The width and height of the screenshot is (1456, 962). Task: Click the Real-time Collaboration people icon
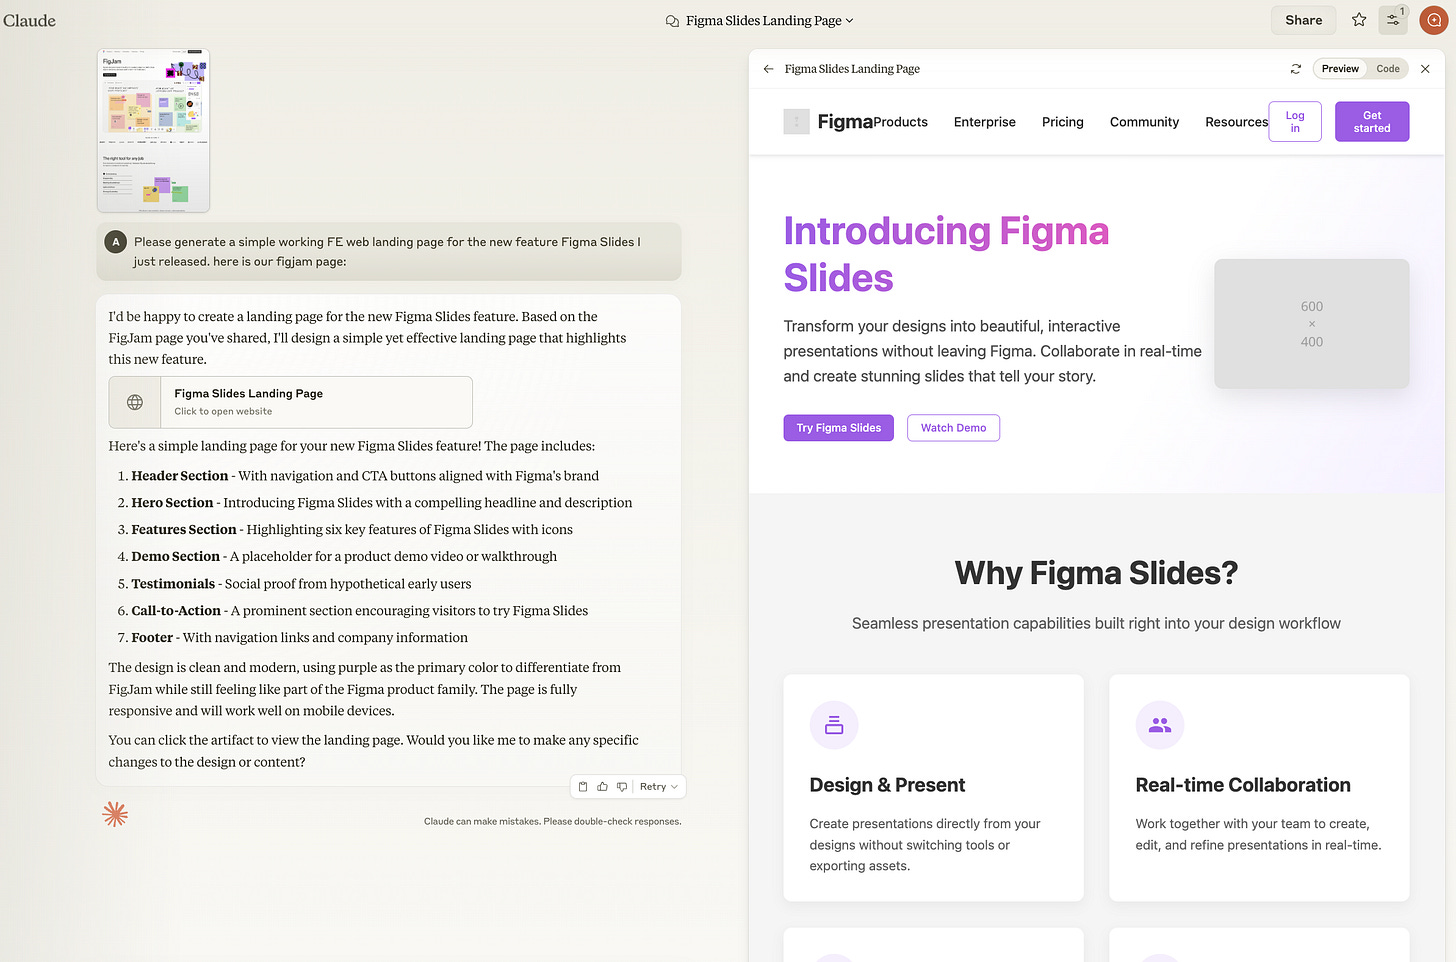tap(1160, 725)
